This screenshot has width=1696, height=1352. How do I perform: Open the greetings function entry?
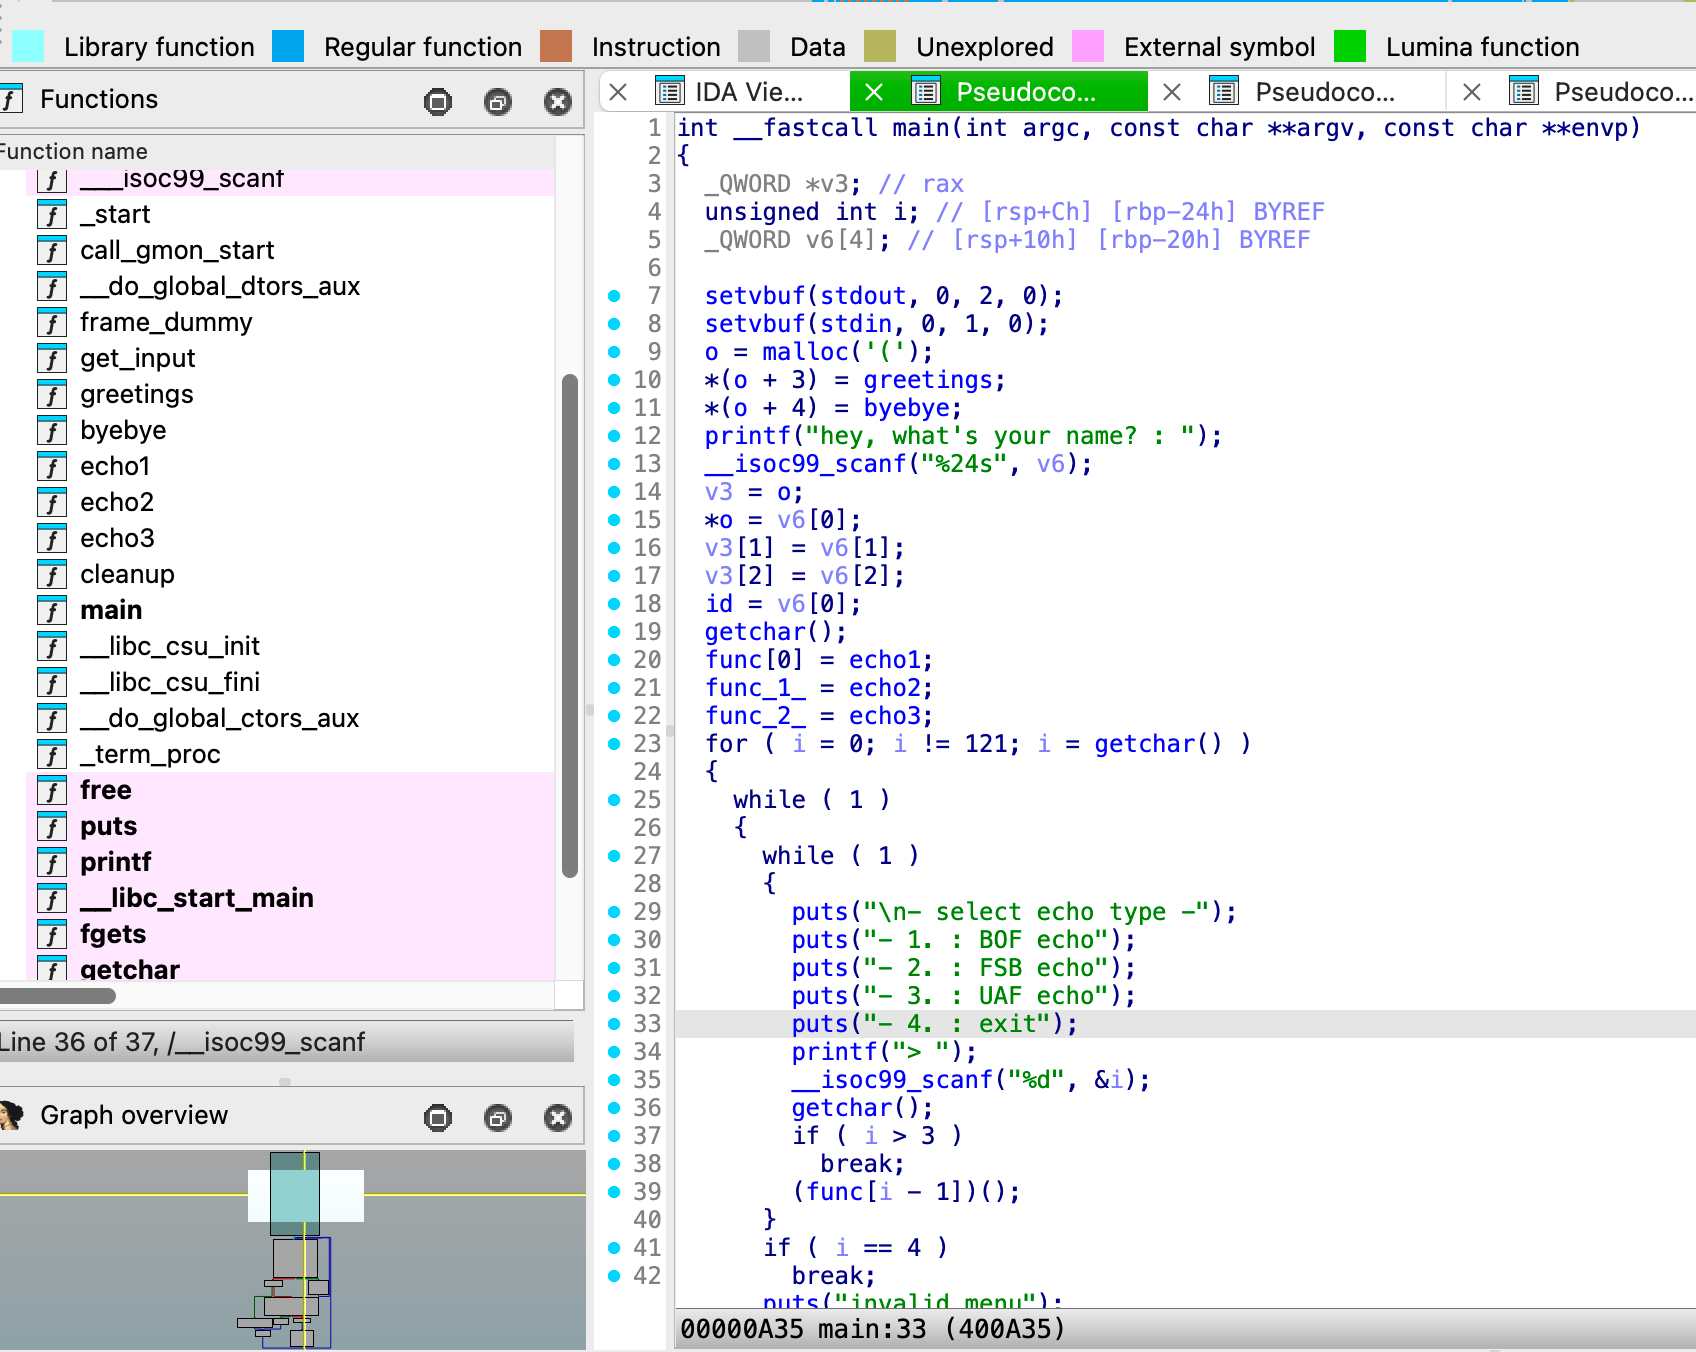[x=137, y=394]
